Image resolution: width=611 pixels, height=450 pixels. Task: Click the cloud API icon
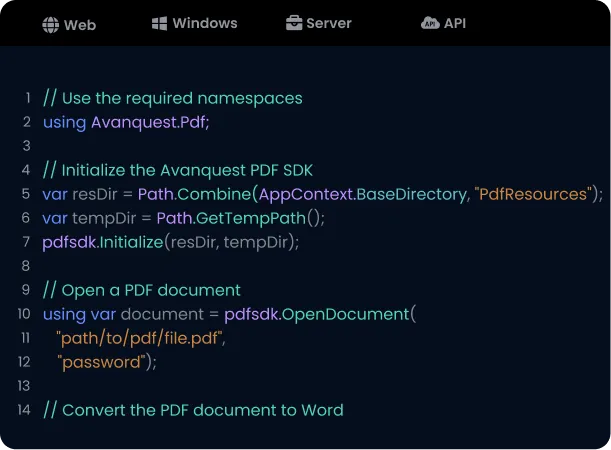point(430,23)
